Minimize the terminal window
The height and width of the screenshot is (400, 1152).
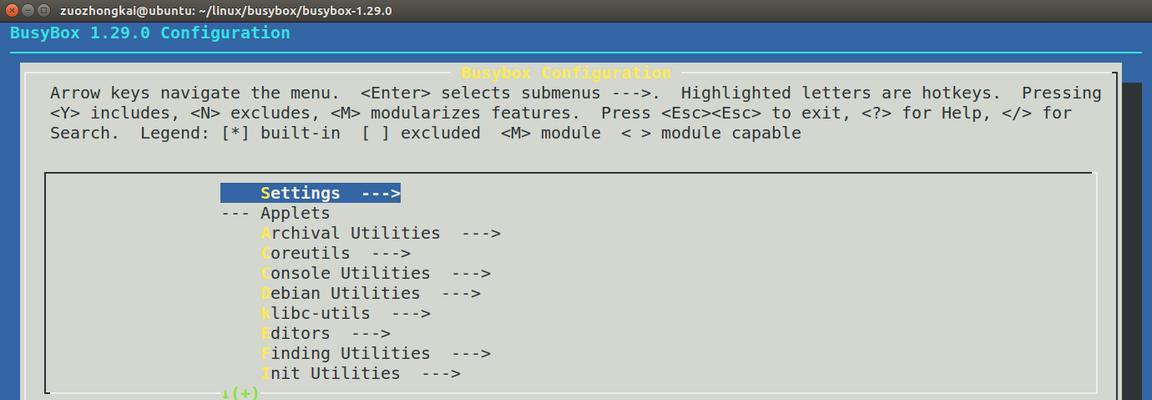pos(27,10)
